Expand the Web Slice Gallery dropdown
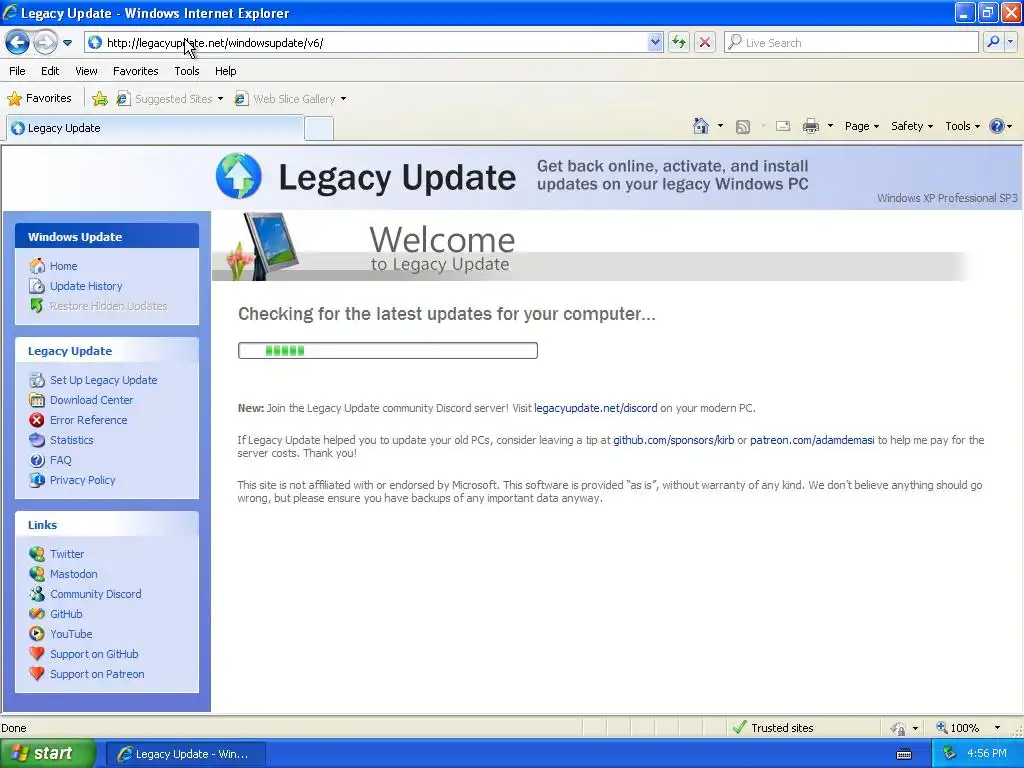The width and height of the screenshot is (1024, 768). [x=344, y=99]
